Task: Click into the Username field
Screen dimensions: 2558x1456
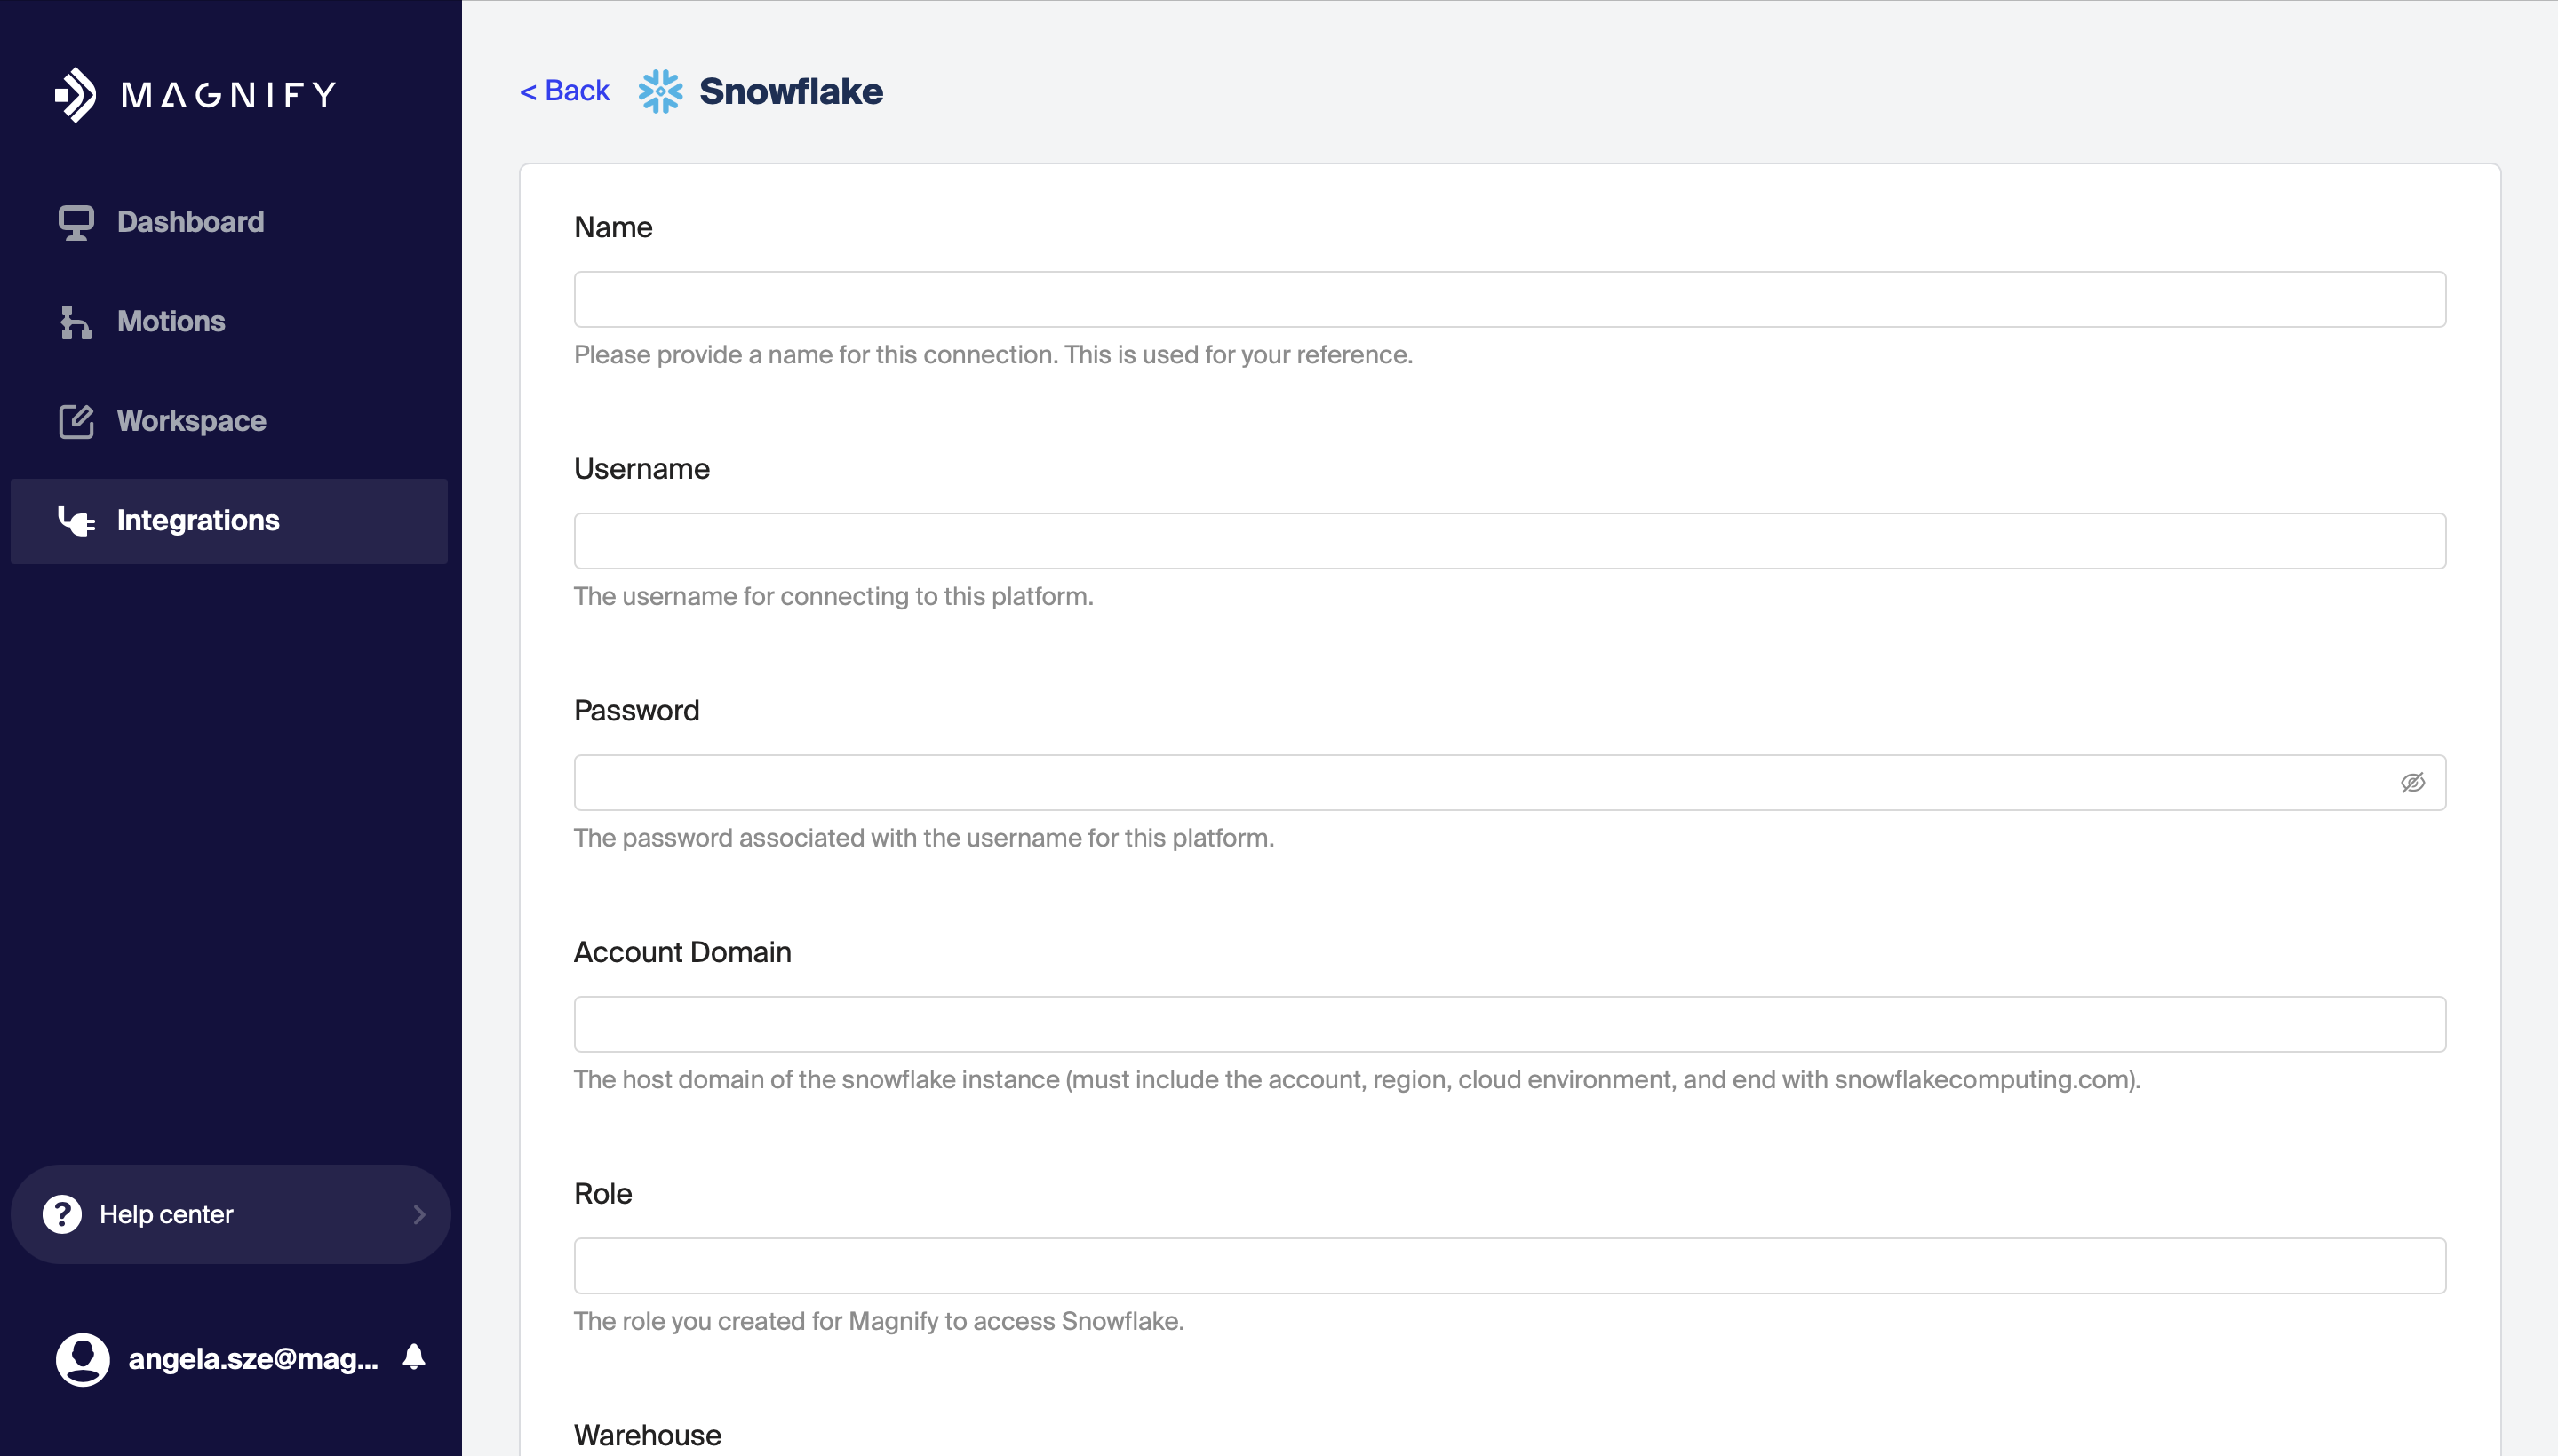Action: [x=1509, y=541]
